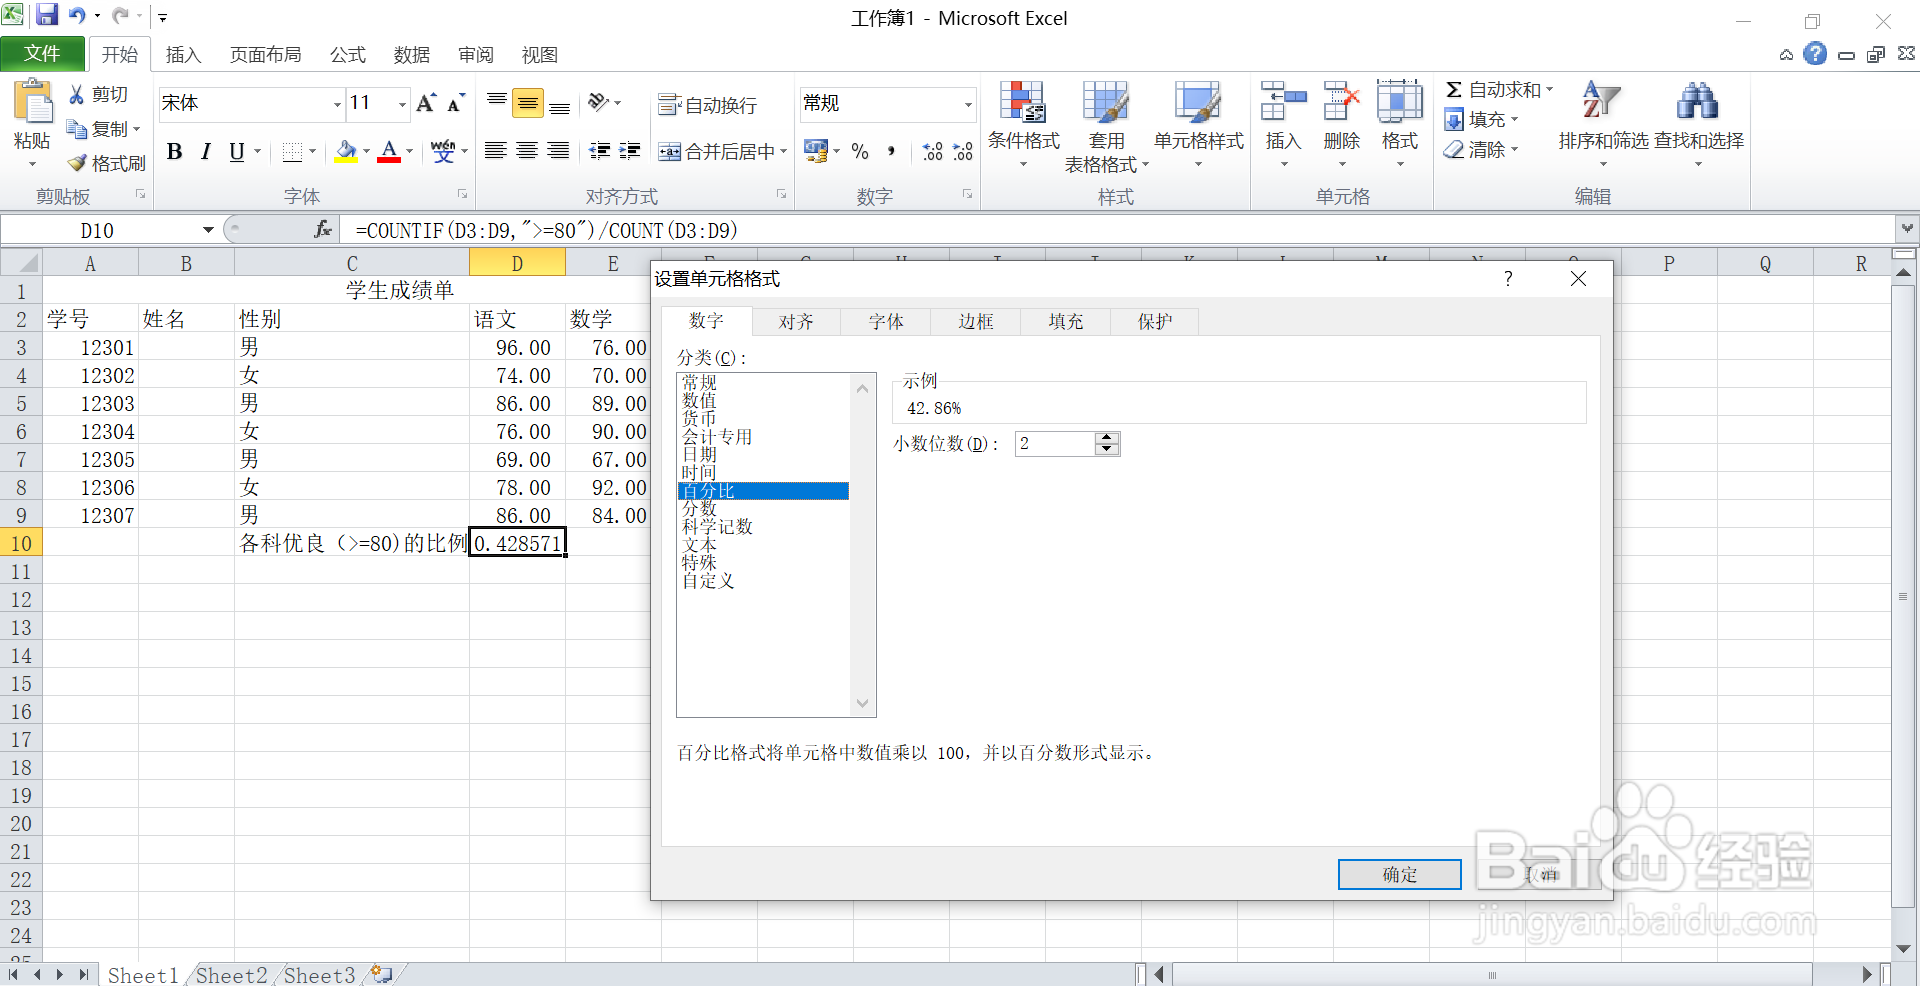The image size is (1920, 986).
Task: Click the percent style icon
Action: tap(860, 151)
